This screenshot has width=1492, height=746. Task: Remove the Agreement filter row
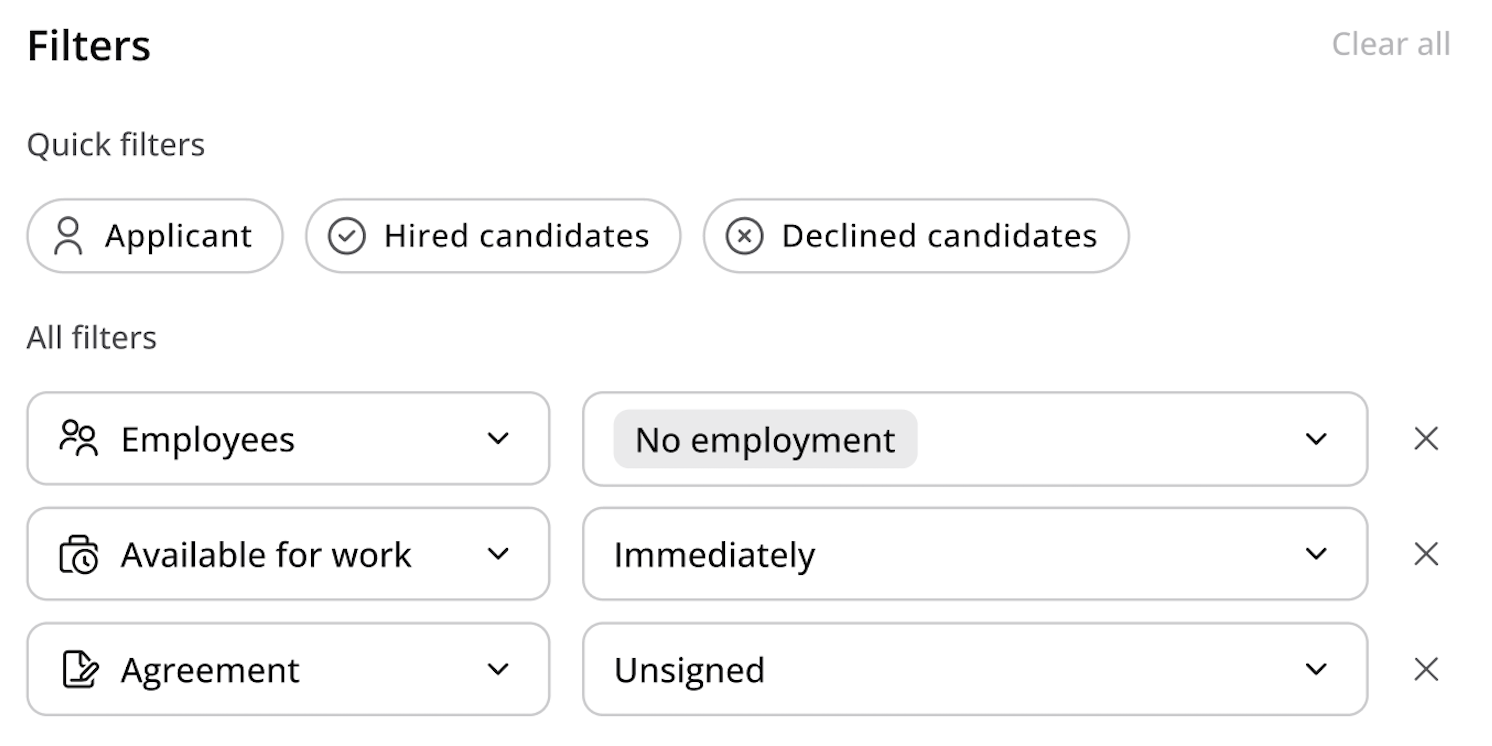coord(1426,669)
